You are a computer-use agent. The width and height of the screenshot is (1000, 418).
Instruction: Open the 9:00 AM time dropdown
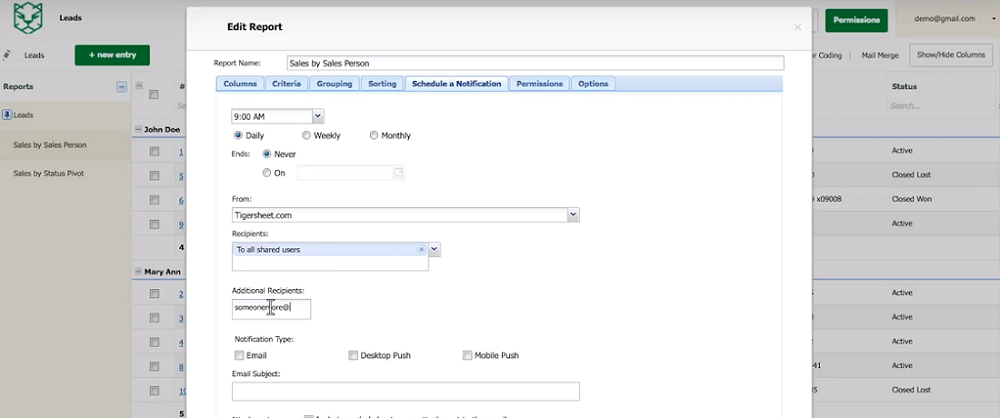(318, 116)
